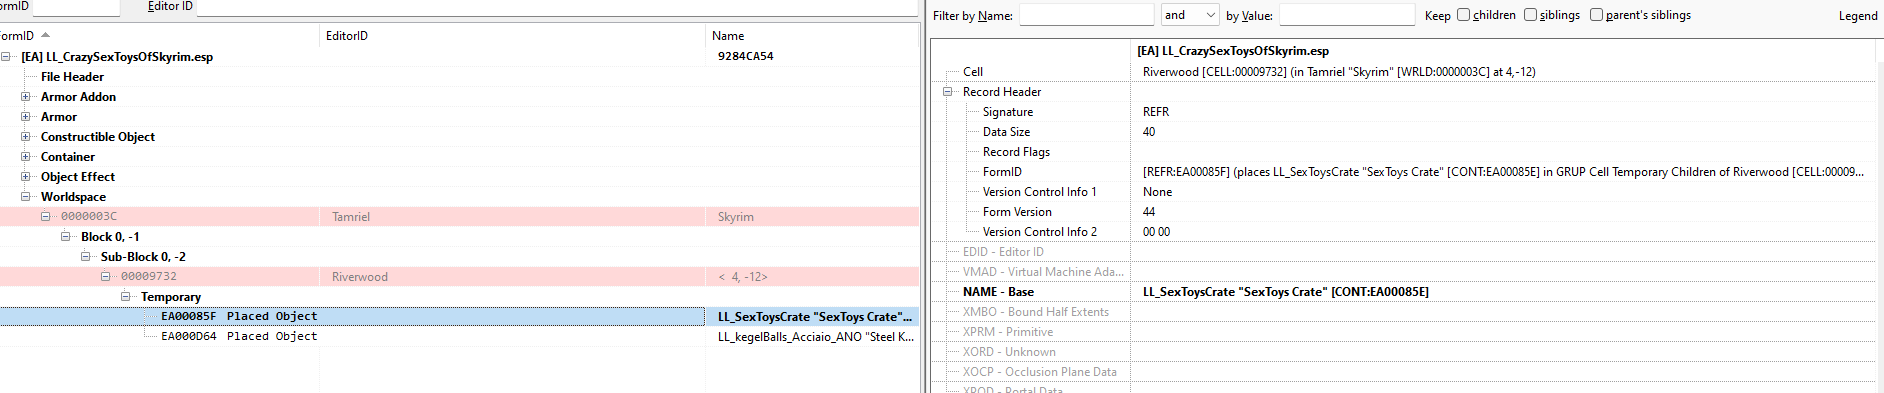This screenshot has width=1884, height=393.
Task: Select the Armor Addon row
Action: [x=459, y=97]
